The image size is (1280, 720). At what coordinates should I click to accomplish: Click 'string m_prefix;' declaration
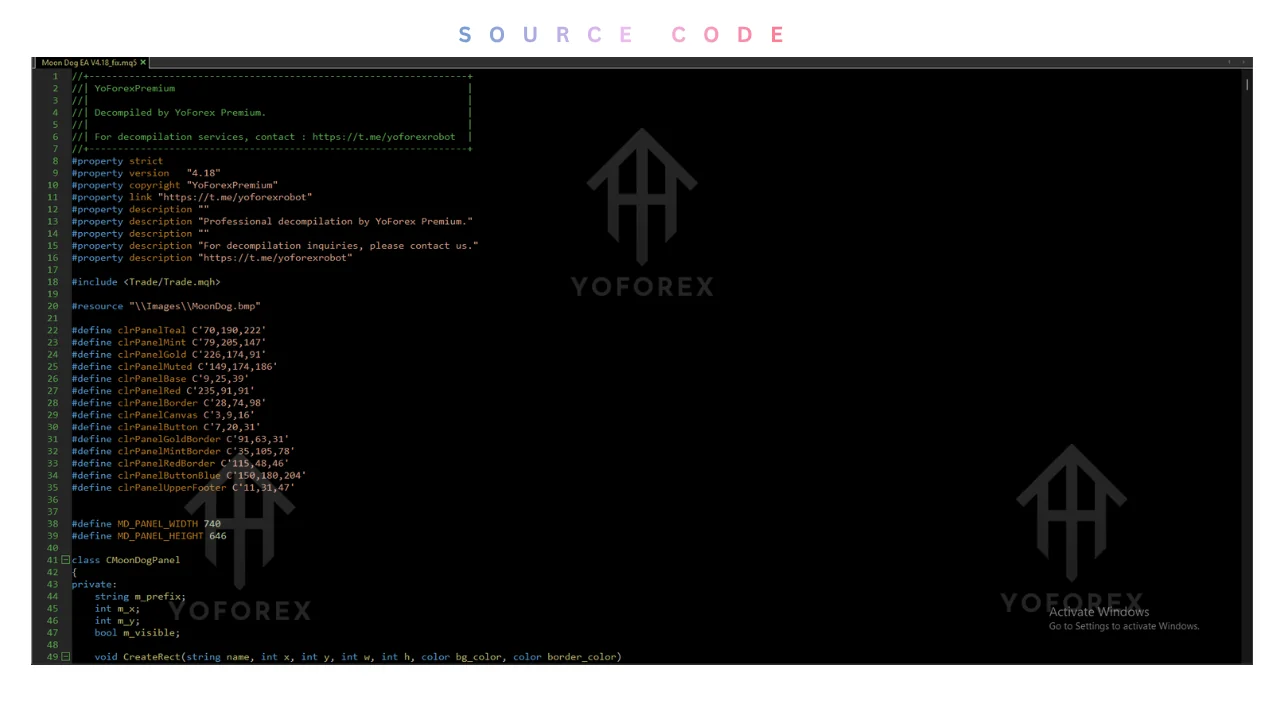coord(140,596)
